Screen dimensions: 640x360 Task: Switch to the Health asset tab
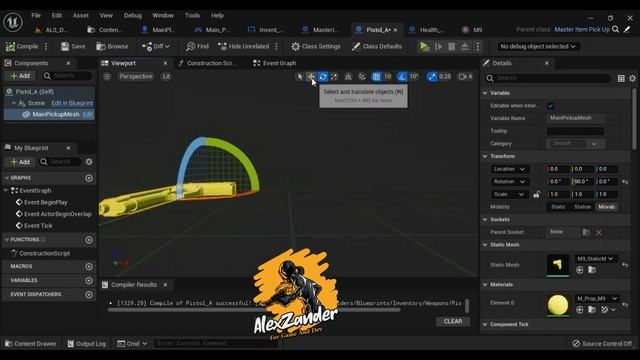[427, 30]
